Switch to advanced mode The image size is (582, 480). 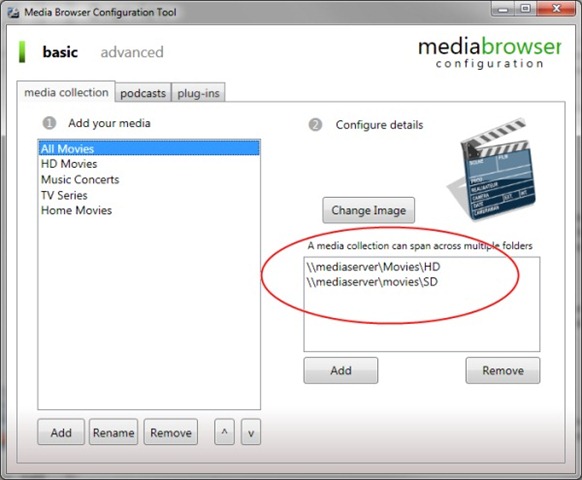point(132,52)
